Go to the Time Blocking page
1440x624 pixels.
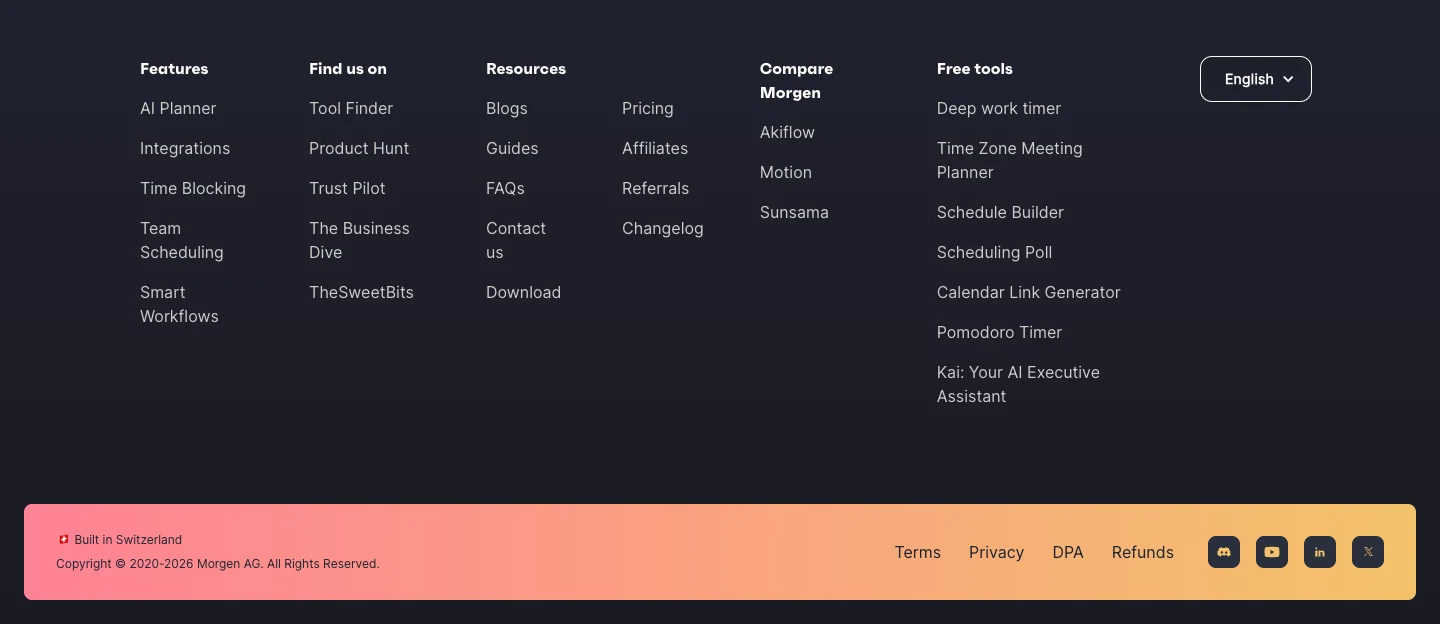click(193, 188)
